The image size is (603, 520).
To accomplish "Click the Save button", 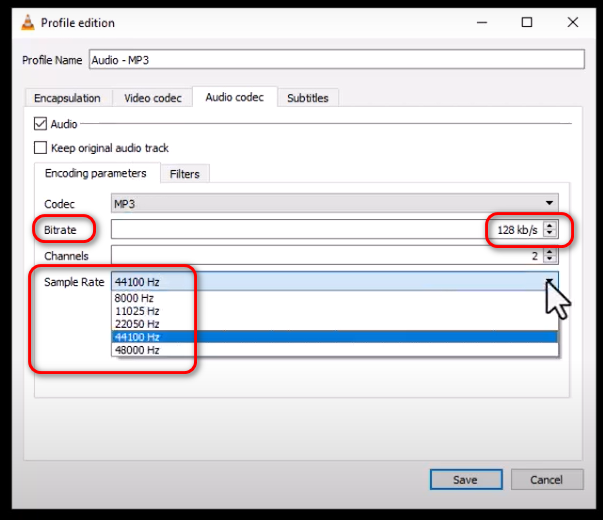I will 466,480.
